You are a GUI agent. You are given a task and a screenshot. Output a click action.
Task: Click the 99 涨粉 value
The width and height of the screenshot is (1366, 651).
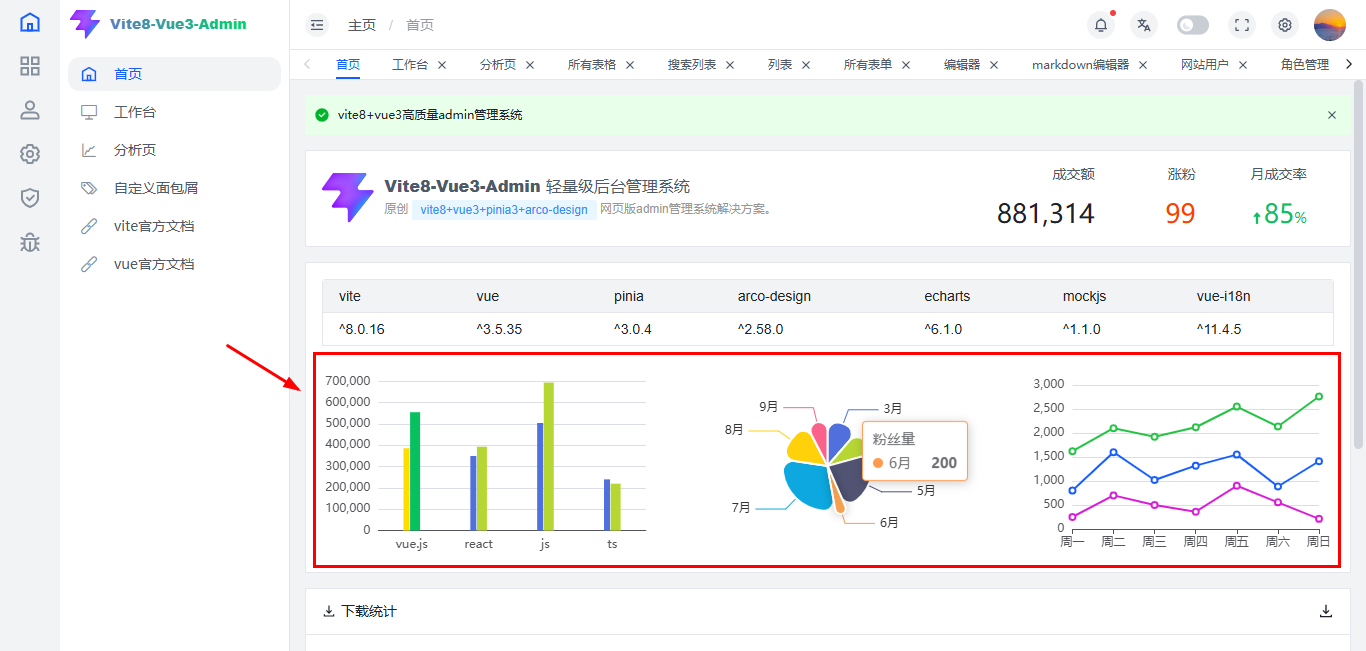click(x=1180, y=213)
